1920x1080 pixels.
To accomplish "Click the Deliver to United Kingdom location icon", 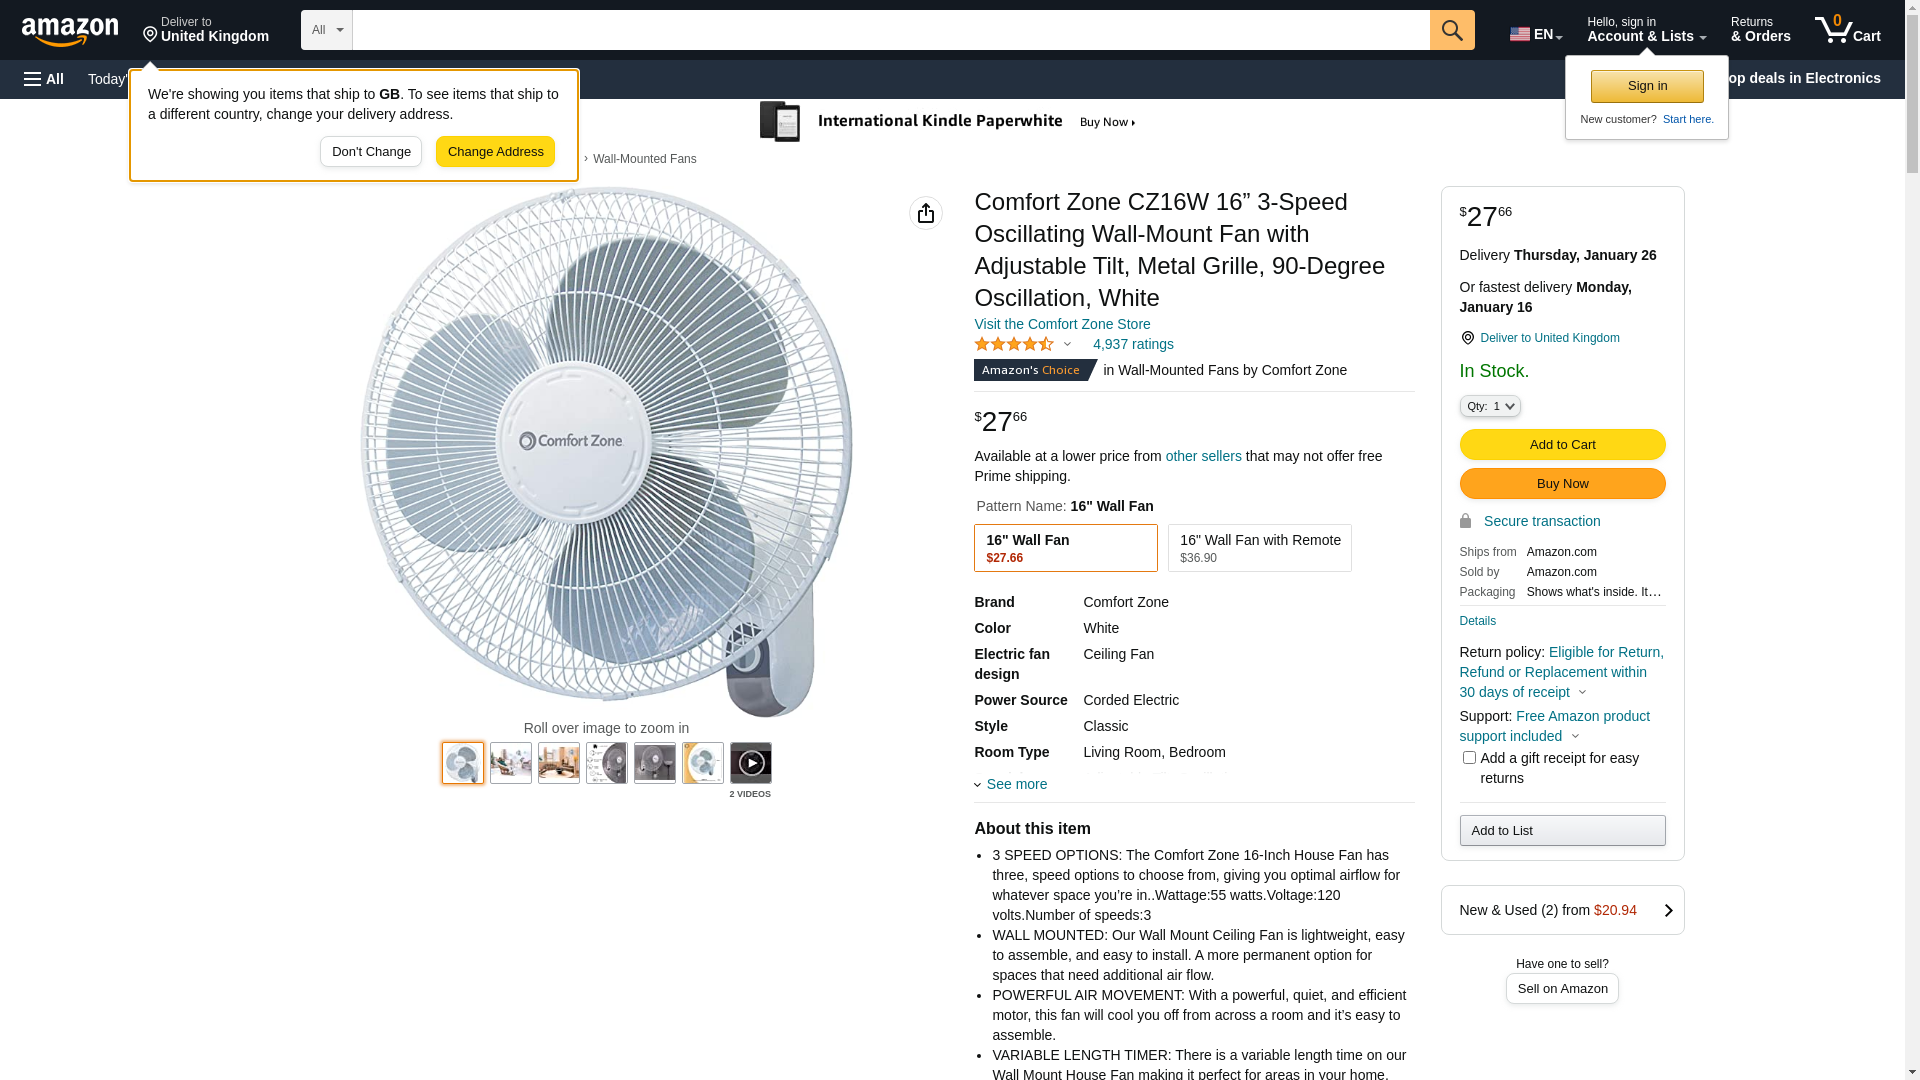I will 1467,338.
